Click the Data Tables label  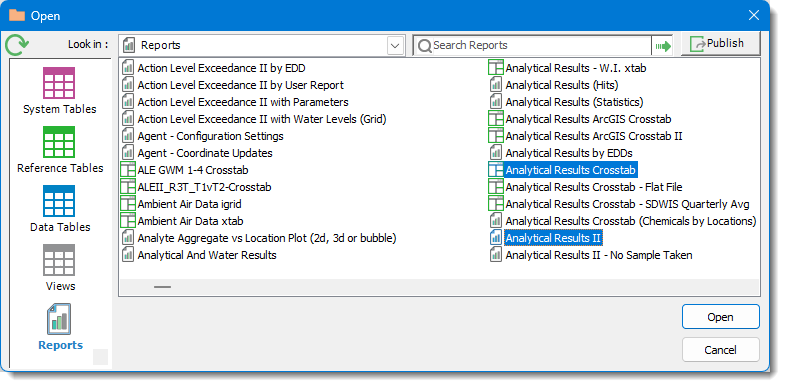tap(60, 227)
